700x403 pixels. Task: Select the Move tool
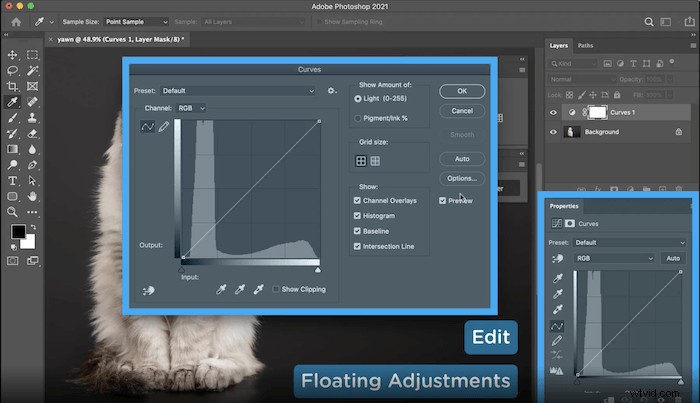(x=12, y=55)
